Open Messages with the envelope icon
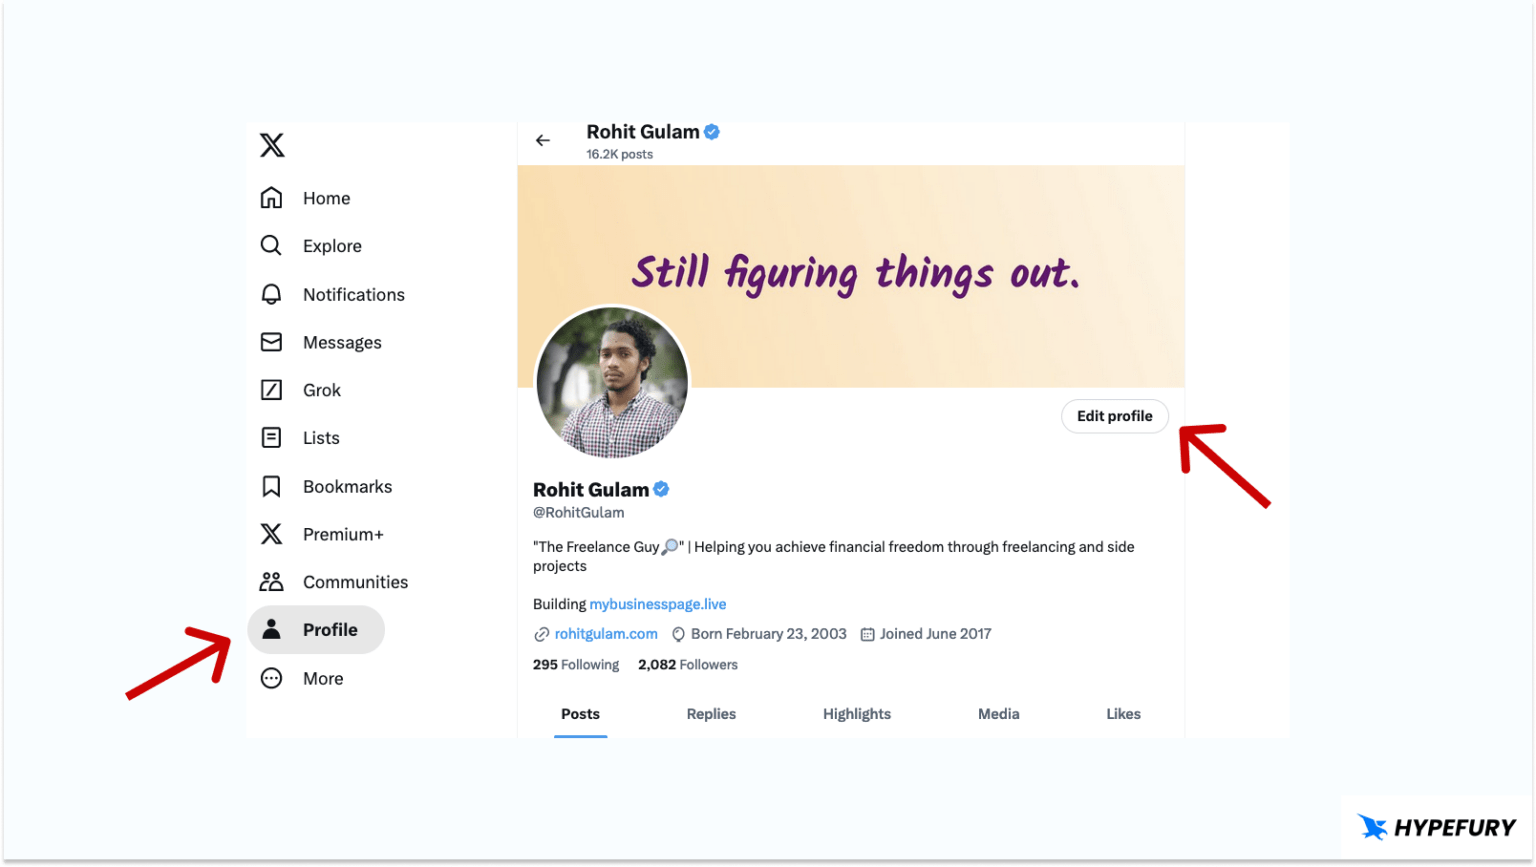The height and width of the screenshot is (867, 1536). click(271, 342)
